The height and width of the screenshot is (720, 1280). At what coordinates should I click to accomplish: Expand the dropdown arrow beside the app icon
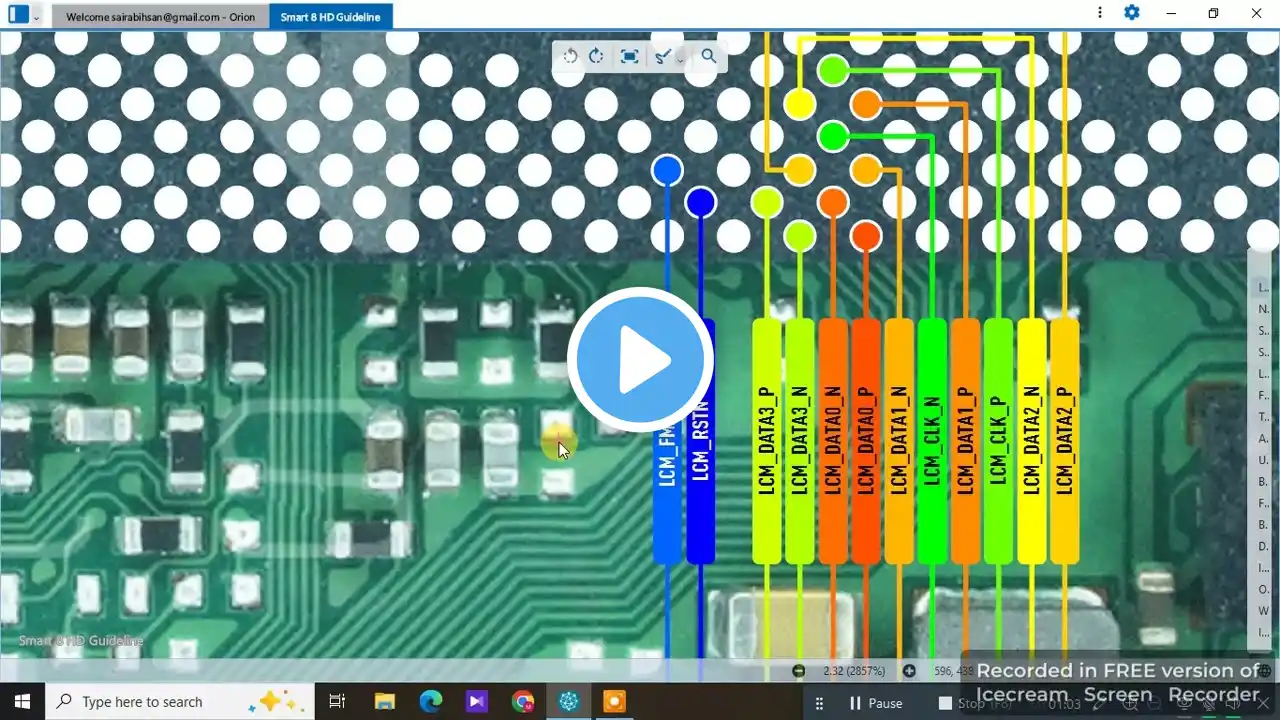point(37,16)
